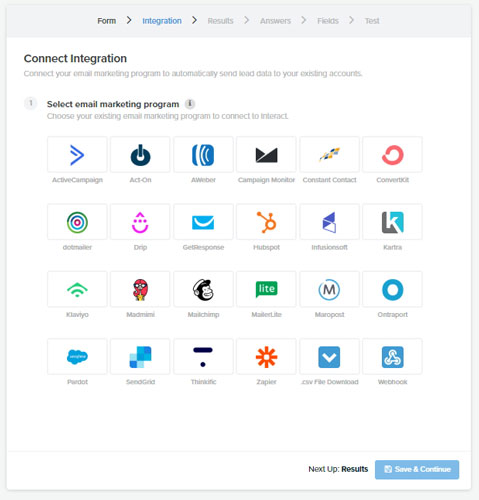Click the Save & Continue button
The image size is (479, 500).
(x=417, y=469)
